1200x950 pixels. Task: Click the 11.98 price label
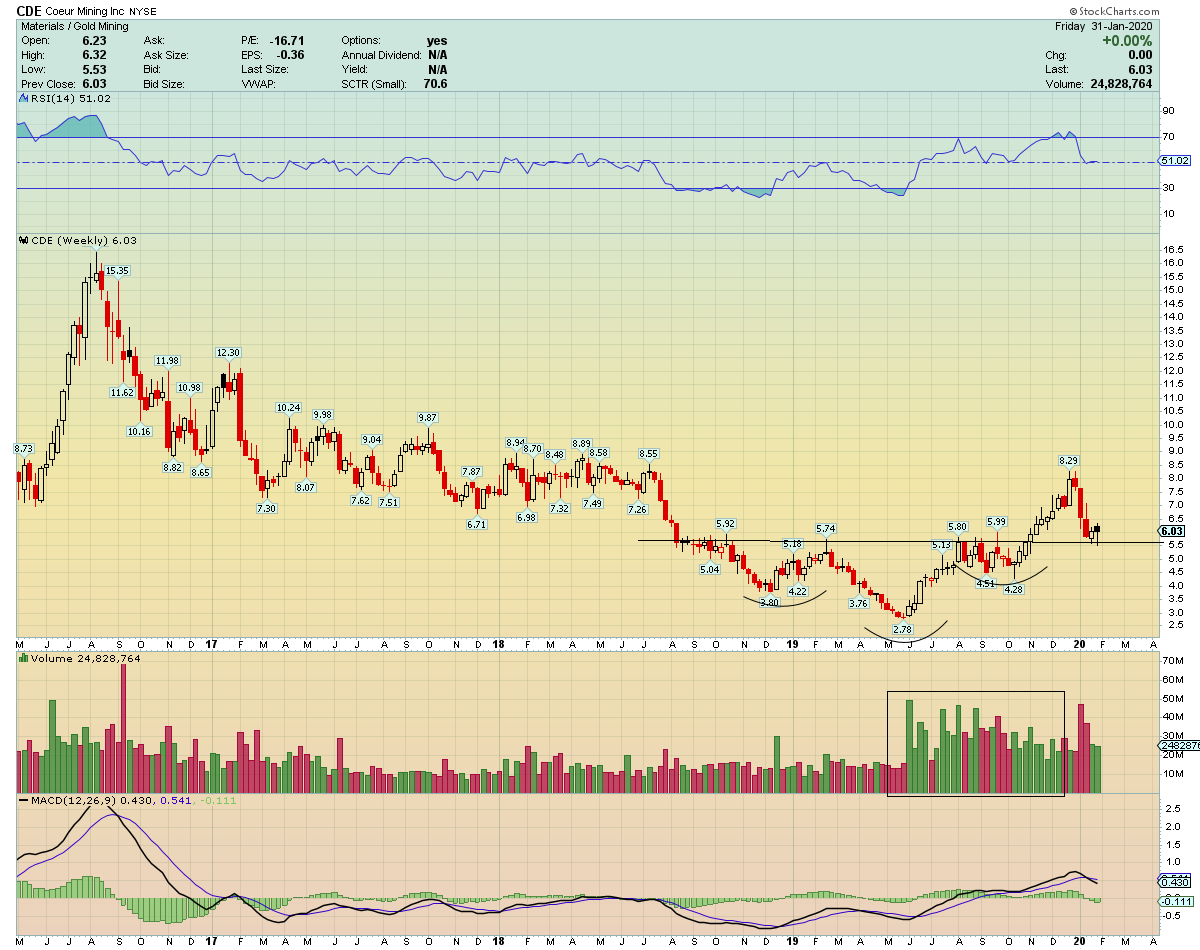[167, 361]
